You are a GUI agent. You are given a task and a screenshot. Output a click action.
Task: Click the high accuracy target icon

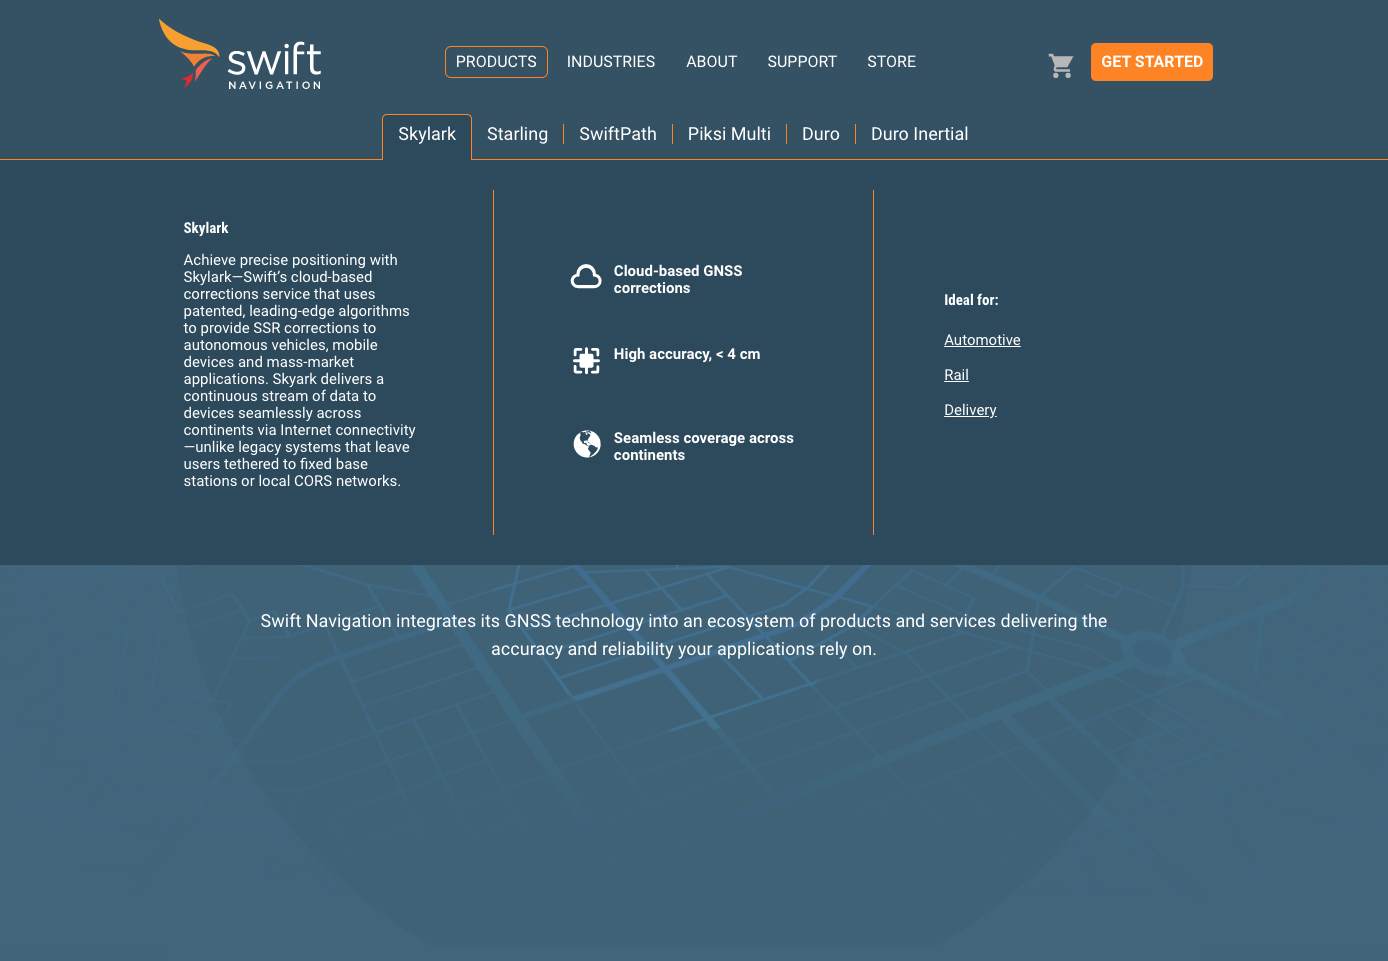point(586,361)
